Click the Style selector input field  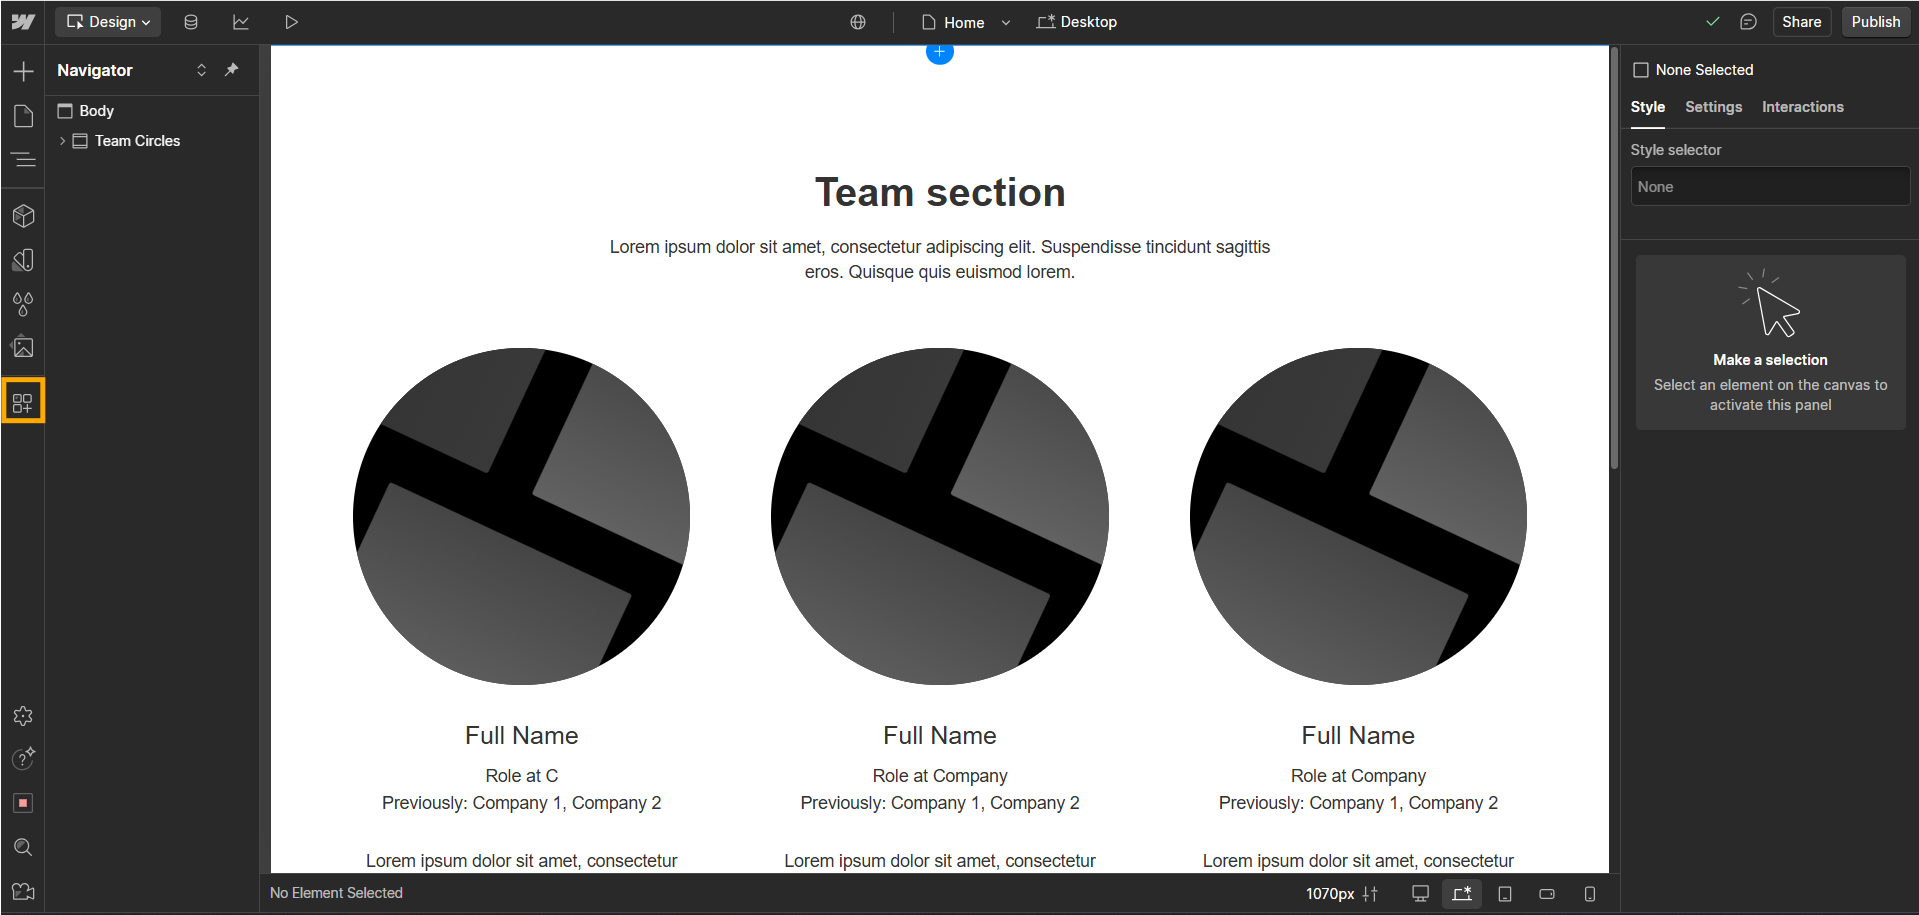click(1769, 187)
